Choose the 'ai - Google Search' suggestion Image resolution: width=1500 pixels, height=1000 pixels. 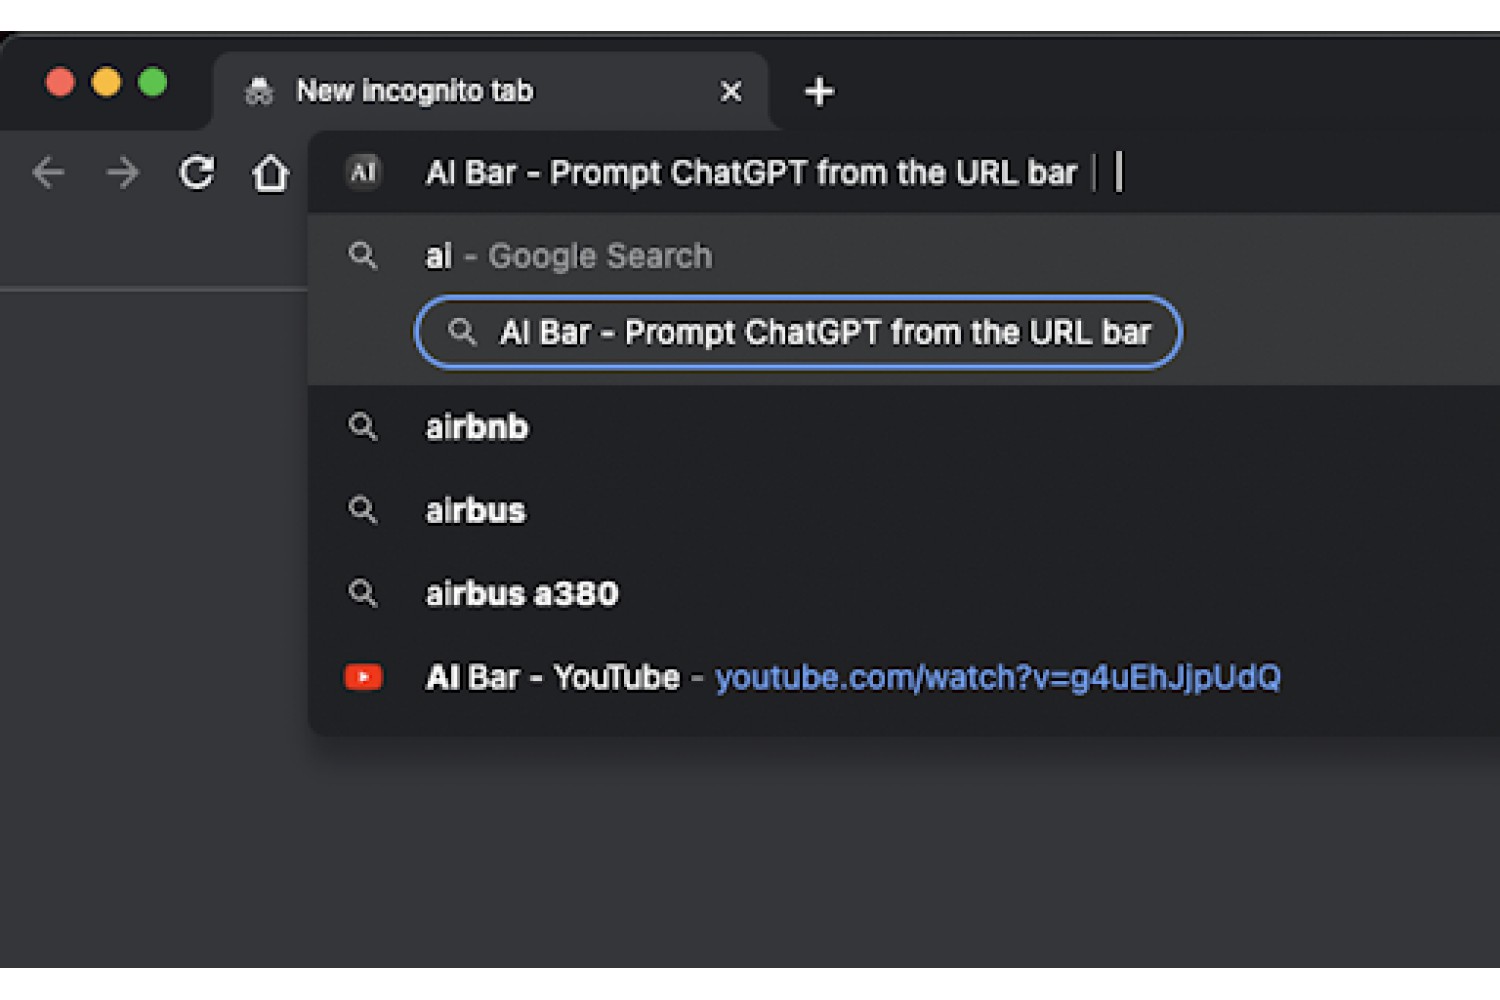904,256
